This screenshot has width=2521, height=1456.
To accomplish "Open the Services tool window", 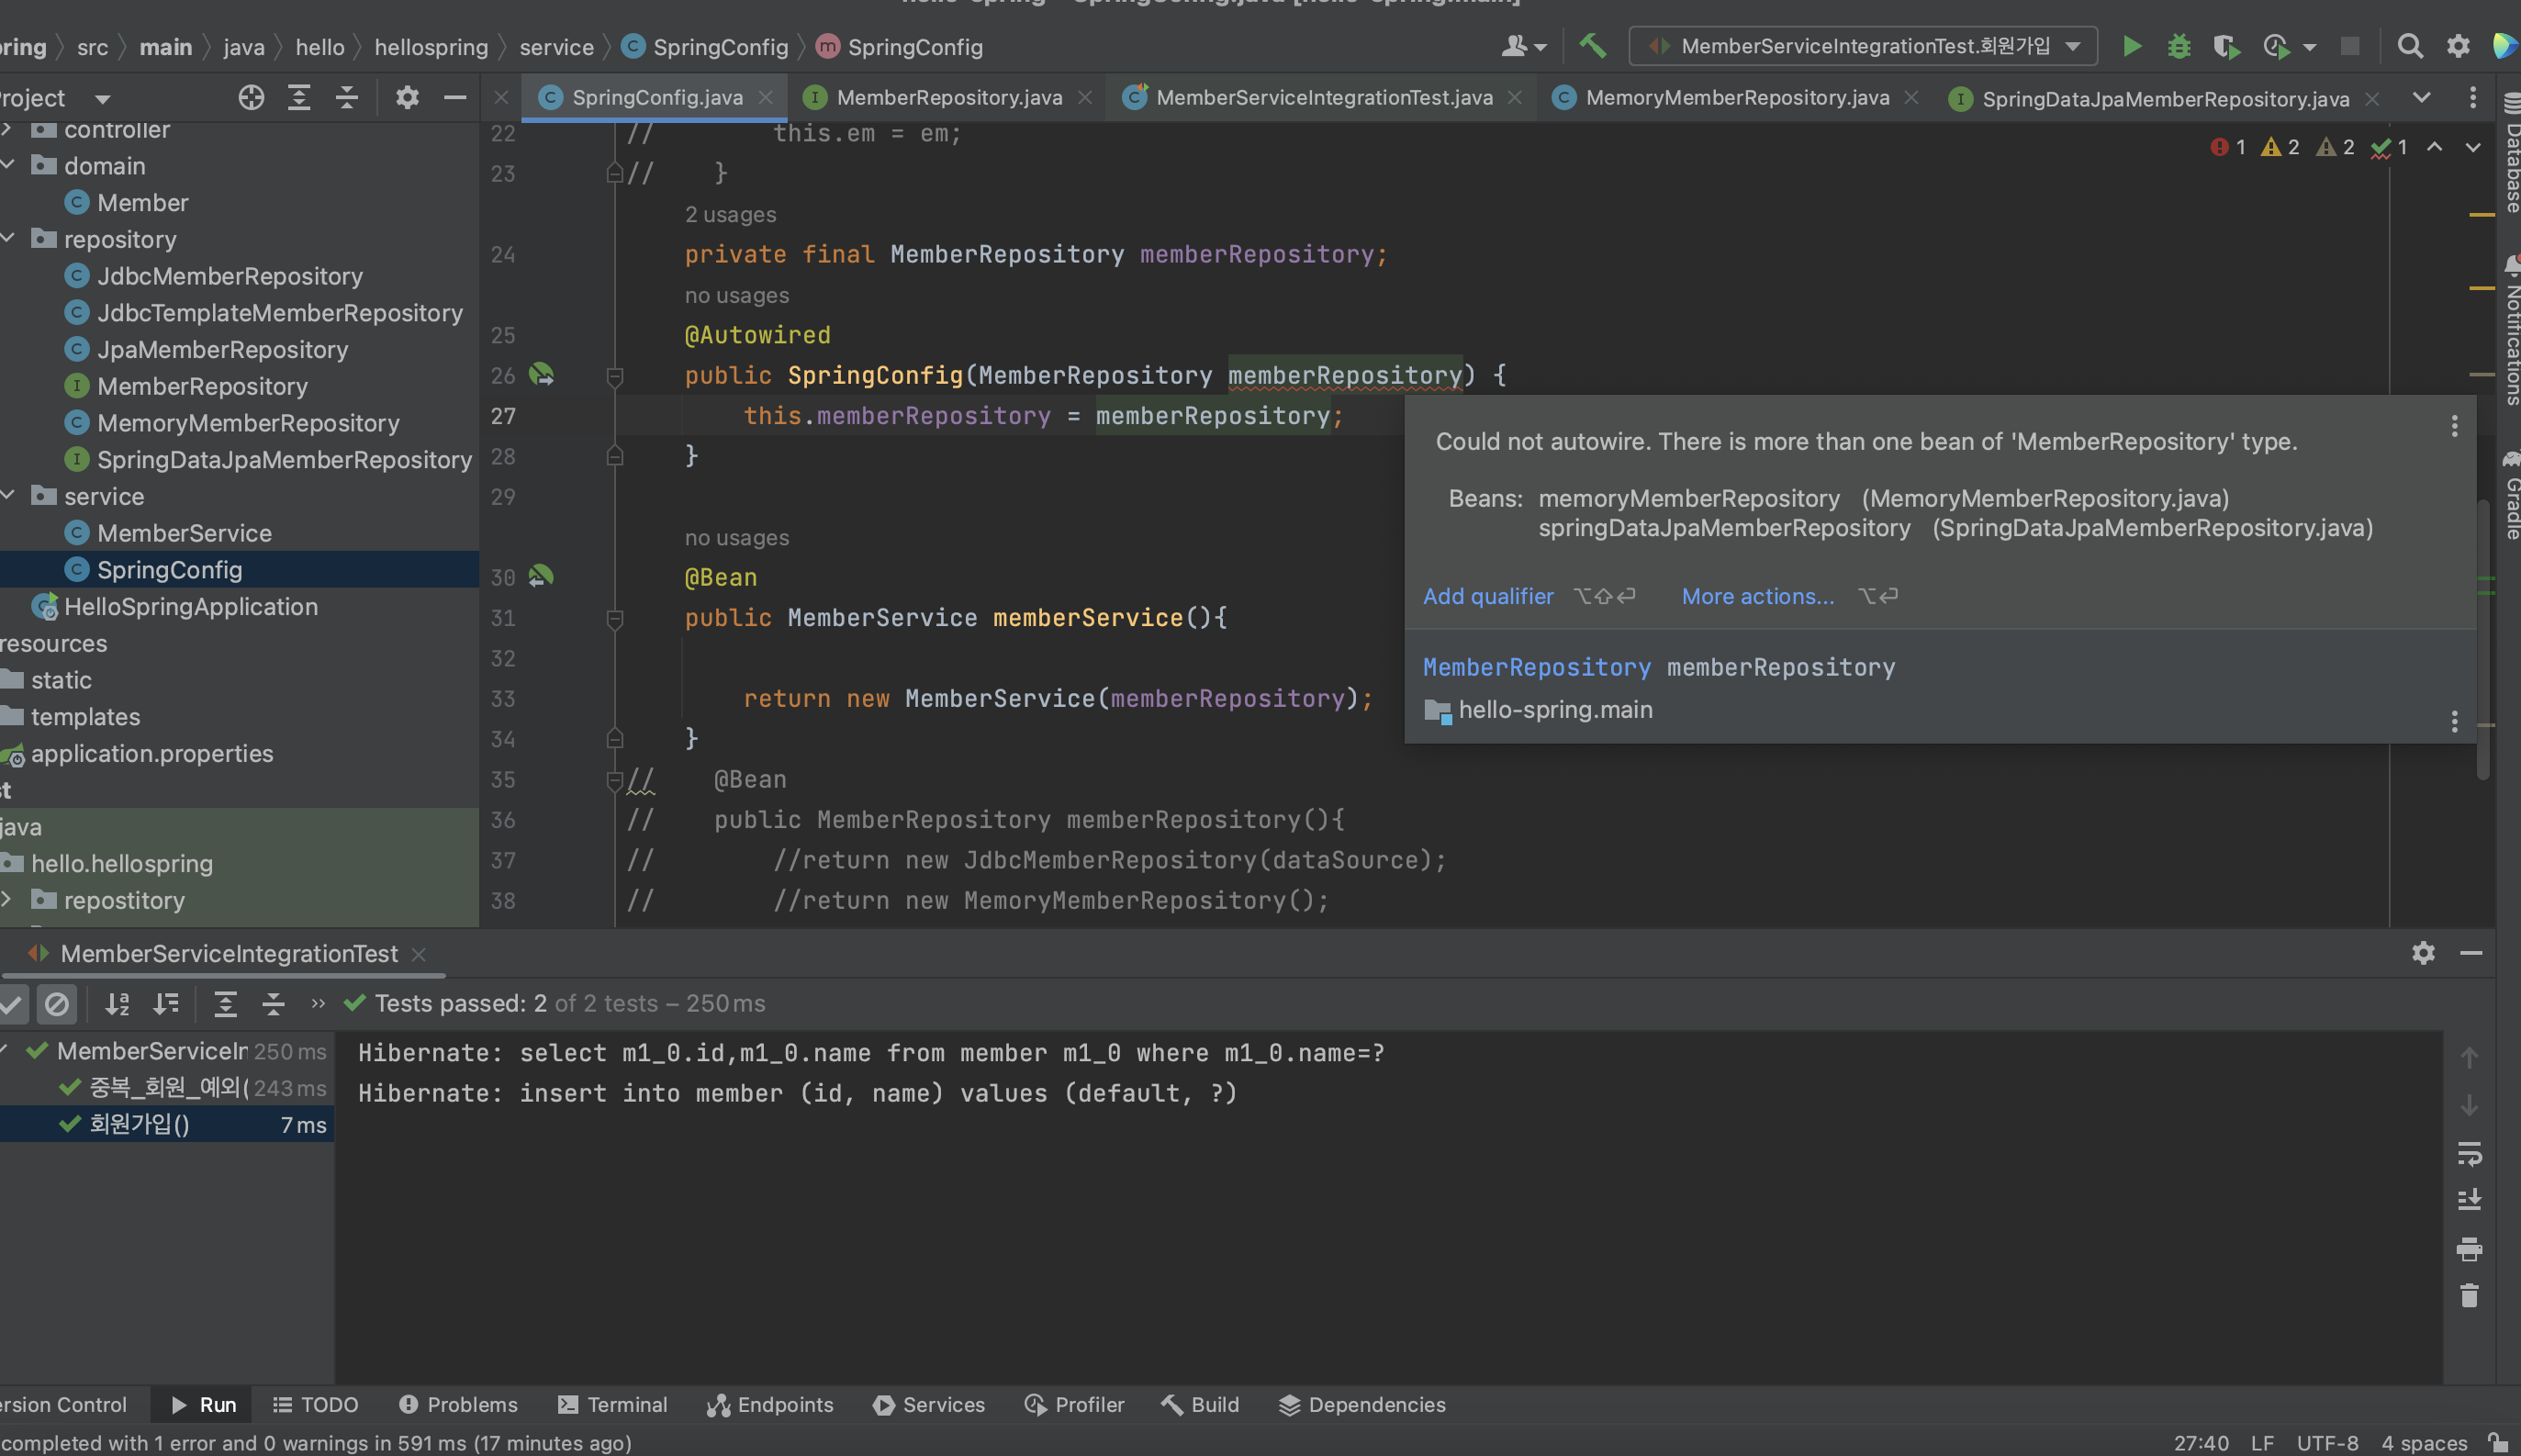I will point(928,1404).
